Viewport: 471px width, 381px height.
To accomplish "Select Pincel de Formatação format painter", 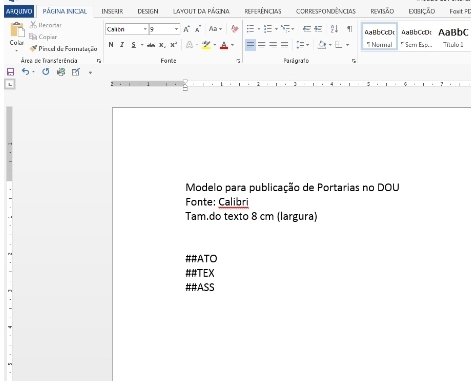I will point(63,49).
